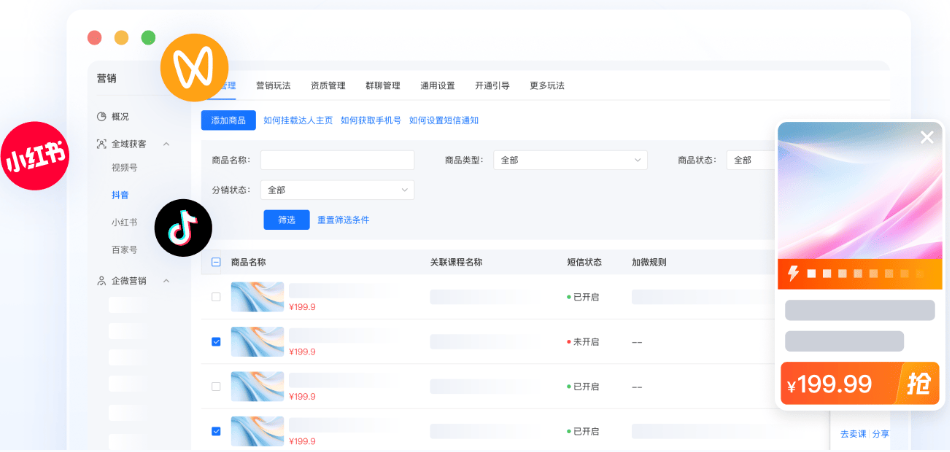Click the 加微规则 column header
This screenshot has width=950, height=452.
point(649,262)
